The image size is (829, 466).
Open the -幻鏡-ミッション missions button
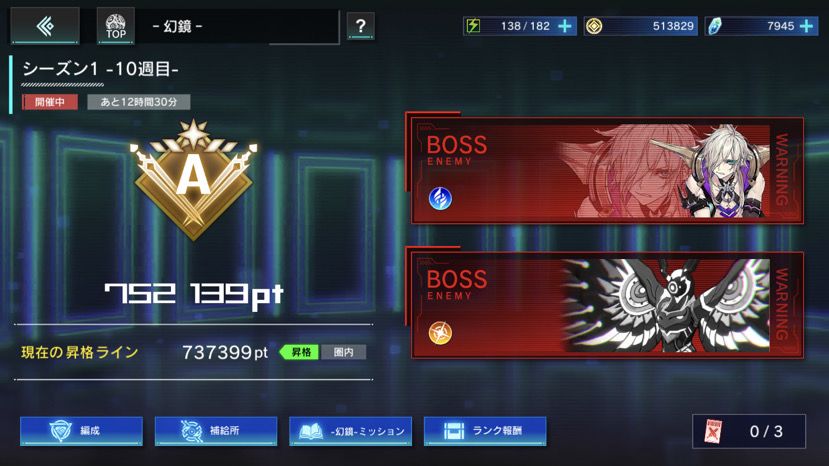click(351, 431)
